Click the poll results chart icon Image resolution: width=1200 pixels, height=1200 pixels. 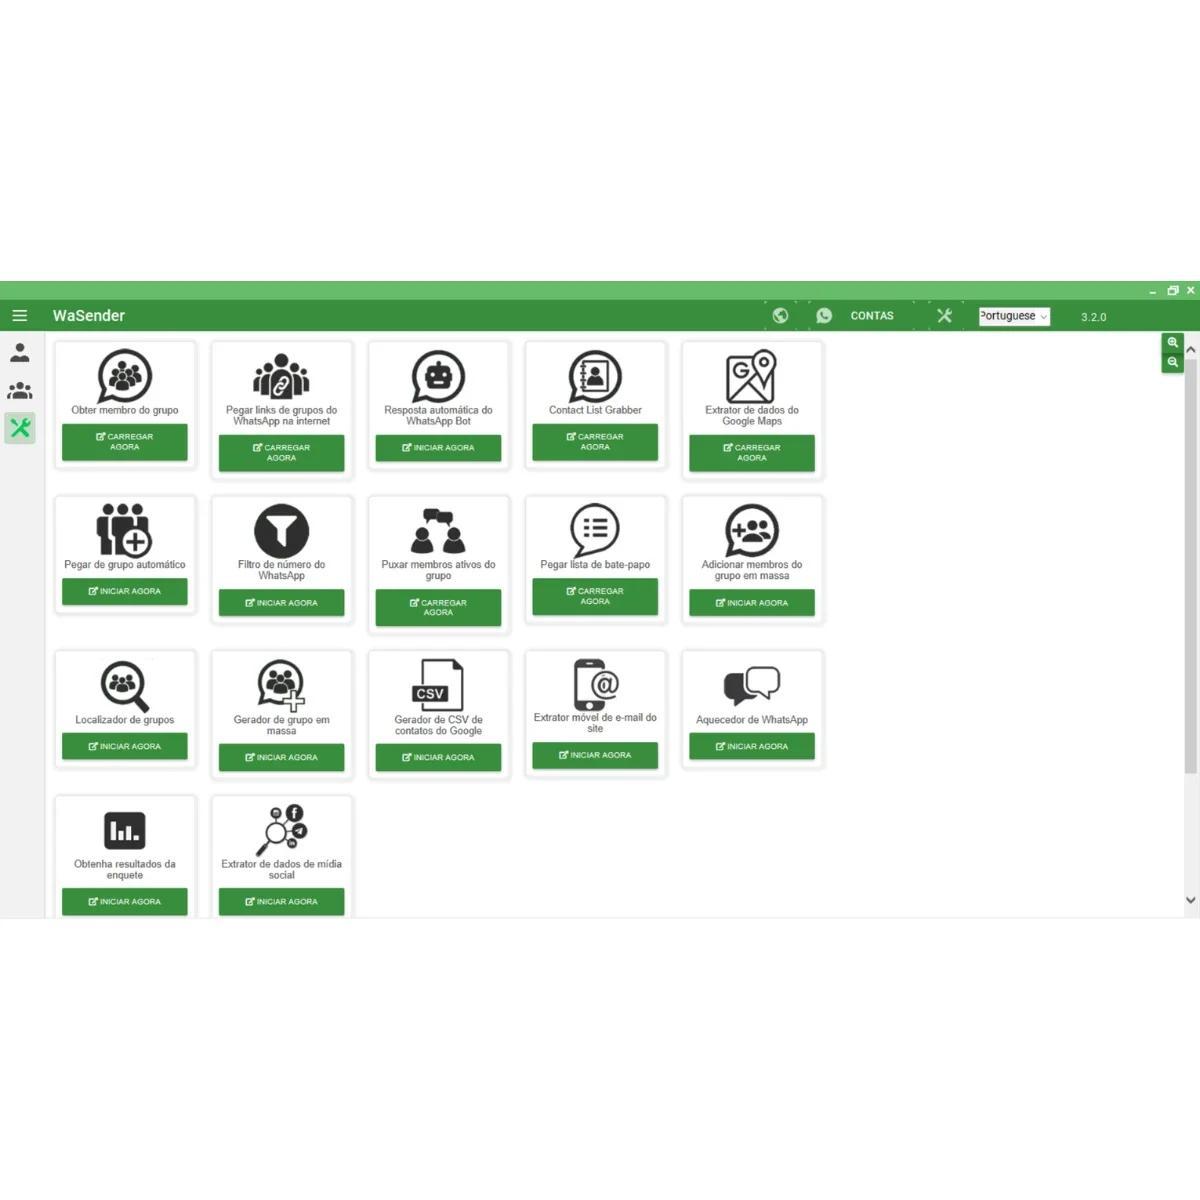(x=125, y=830)
